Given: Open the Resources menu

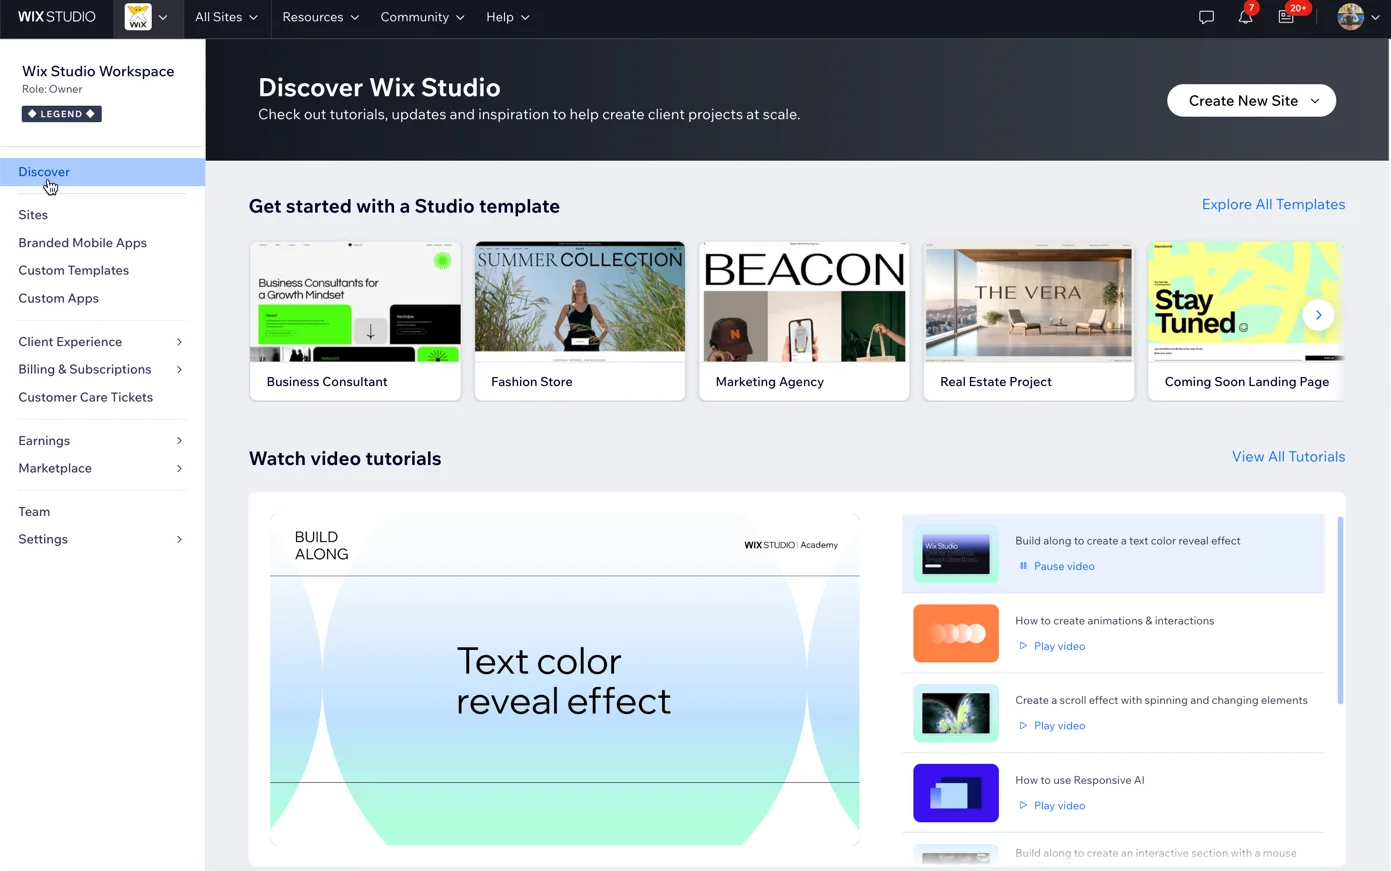Looking at the screenshot, I should pos(319,17).
